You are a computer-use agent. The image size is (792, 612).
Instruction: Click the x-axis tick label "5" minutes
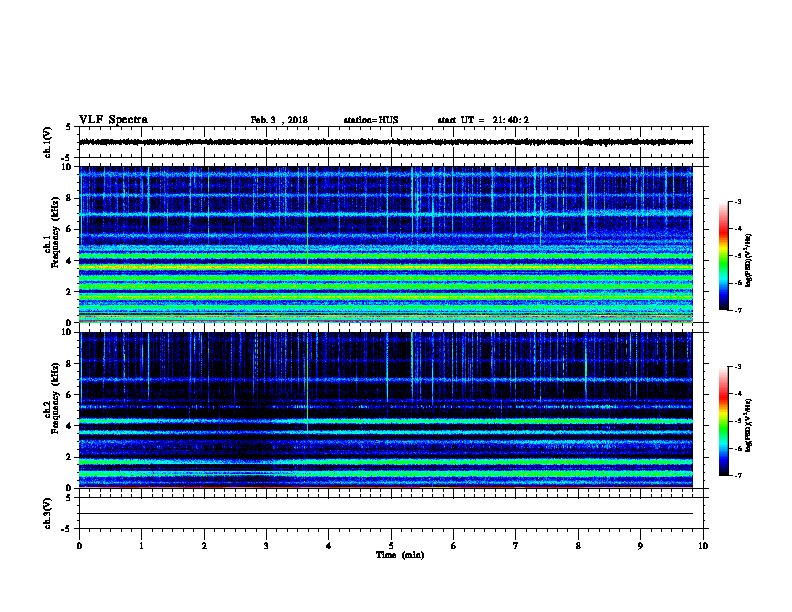(x=391, y=546)
